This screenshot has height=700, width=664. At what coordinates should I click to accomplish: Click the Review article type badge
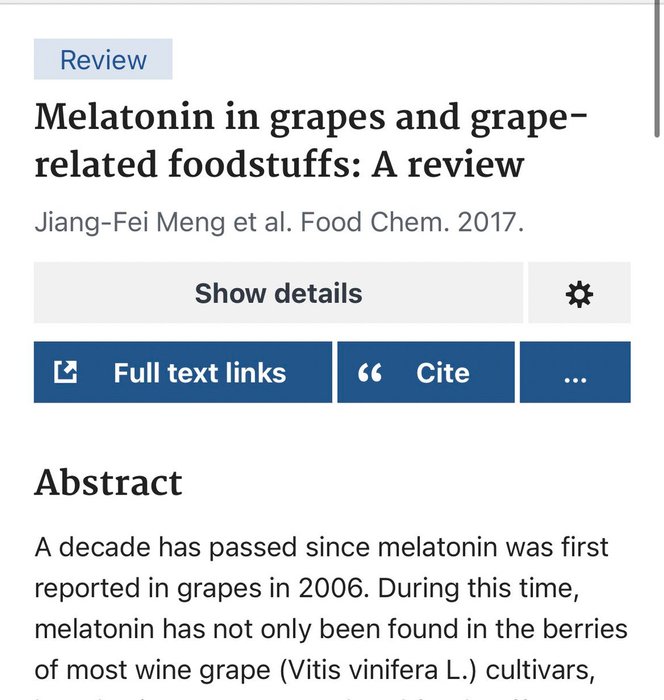coord(103,60)
